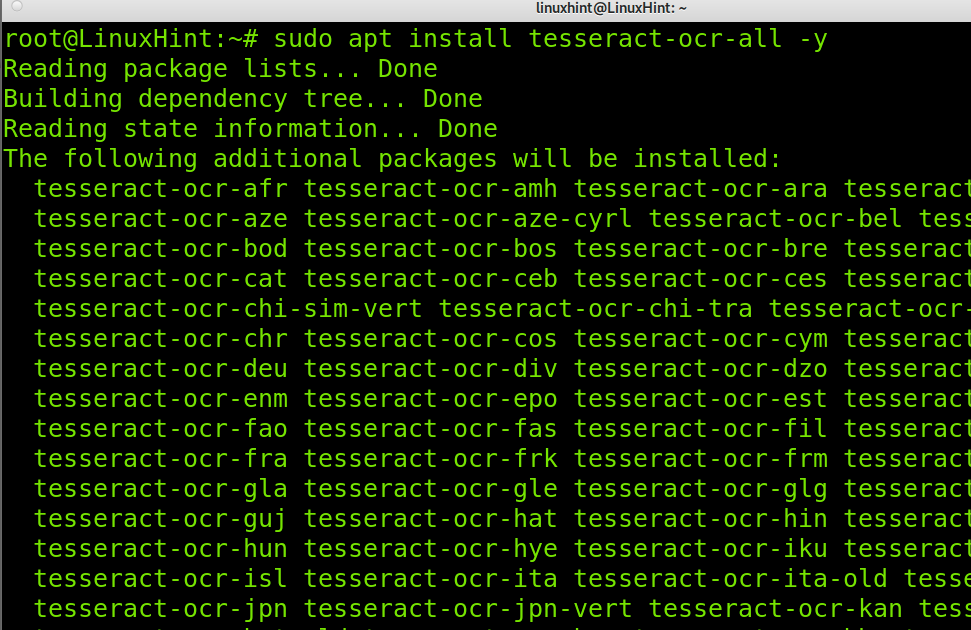Click the tesseract-ocr-chi-sim-vert package name
This screenshot has width=971, height=630.
[228, 308]
